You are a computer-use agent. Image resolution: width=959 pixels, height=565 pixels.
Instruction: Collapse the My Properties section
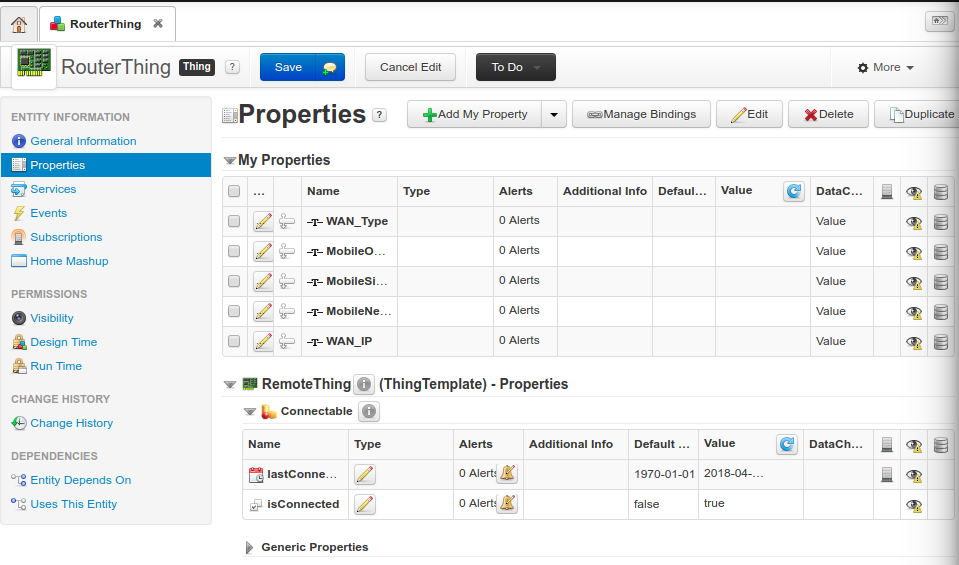coord(229,160)
